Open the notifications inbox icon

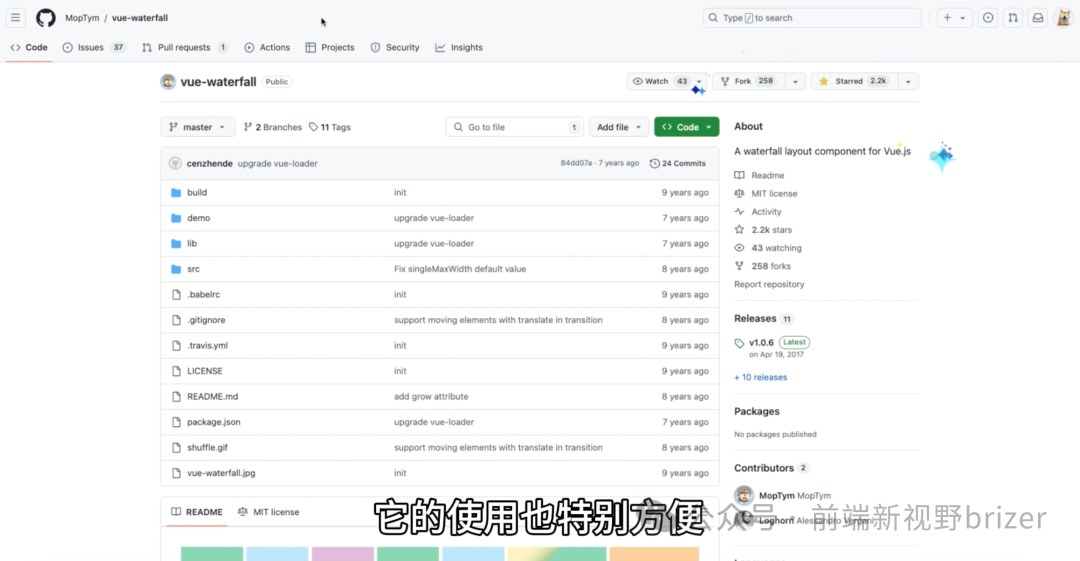(1037, 18)
